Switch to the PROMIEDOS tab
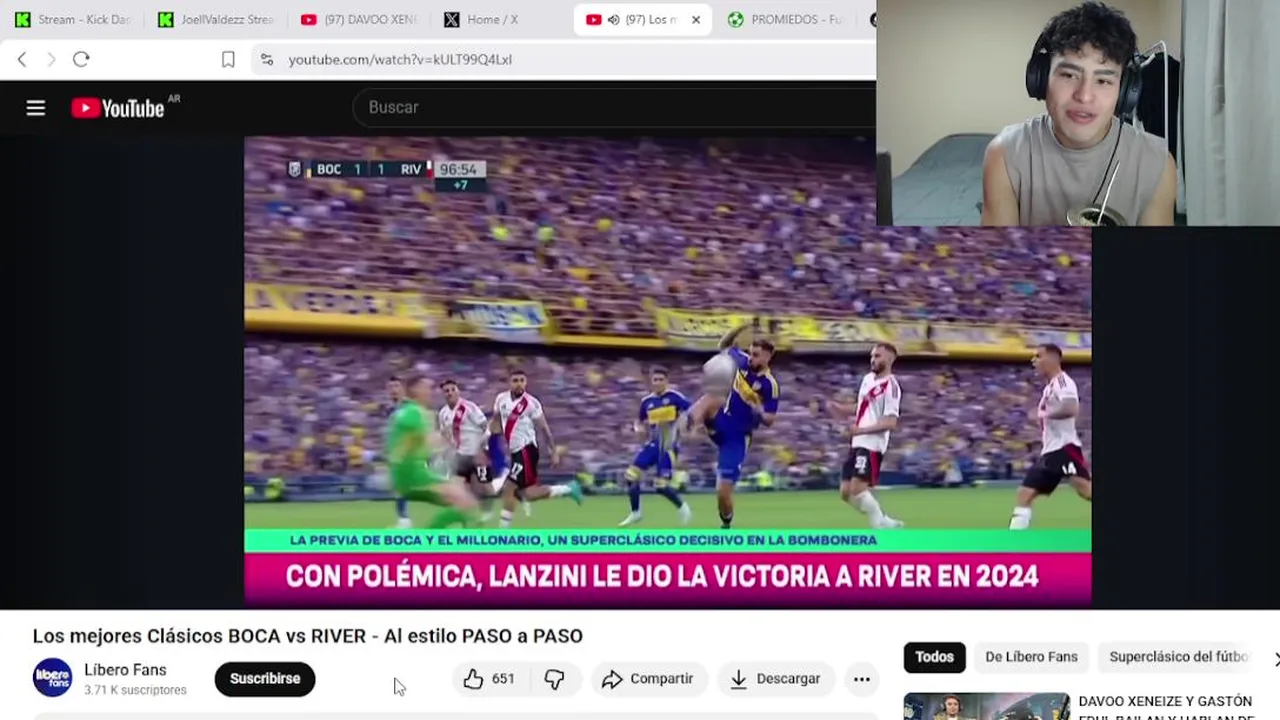 (x=785, y=20)
